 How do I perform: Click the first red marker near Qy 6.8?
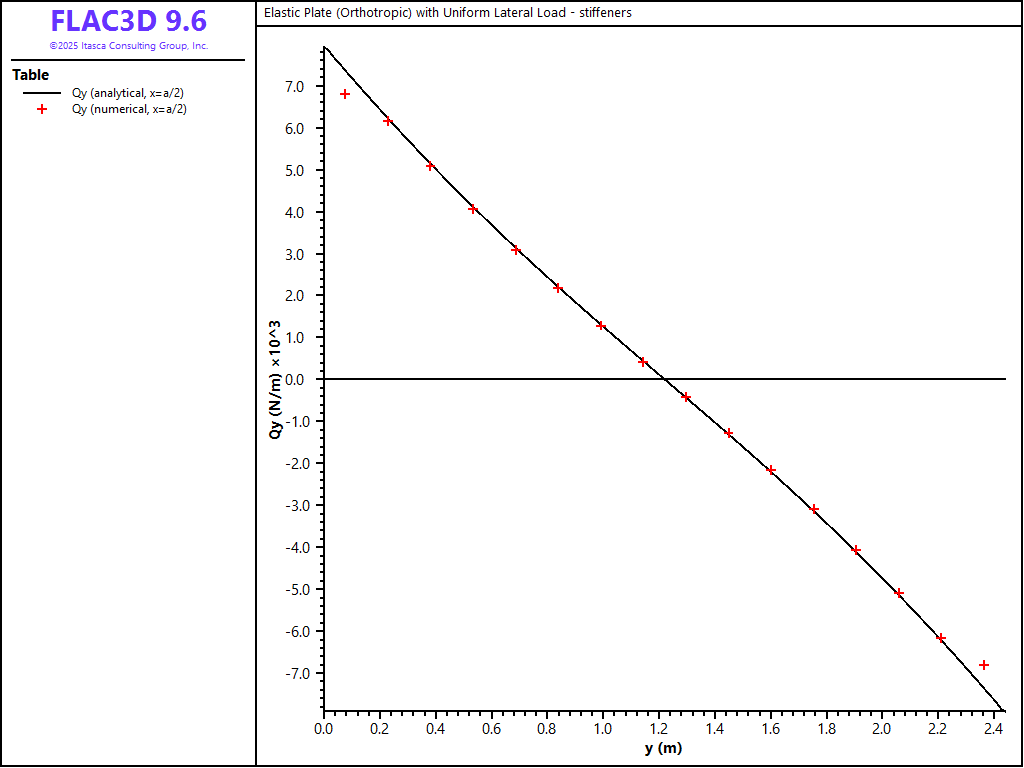click(345, 94)
